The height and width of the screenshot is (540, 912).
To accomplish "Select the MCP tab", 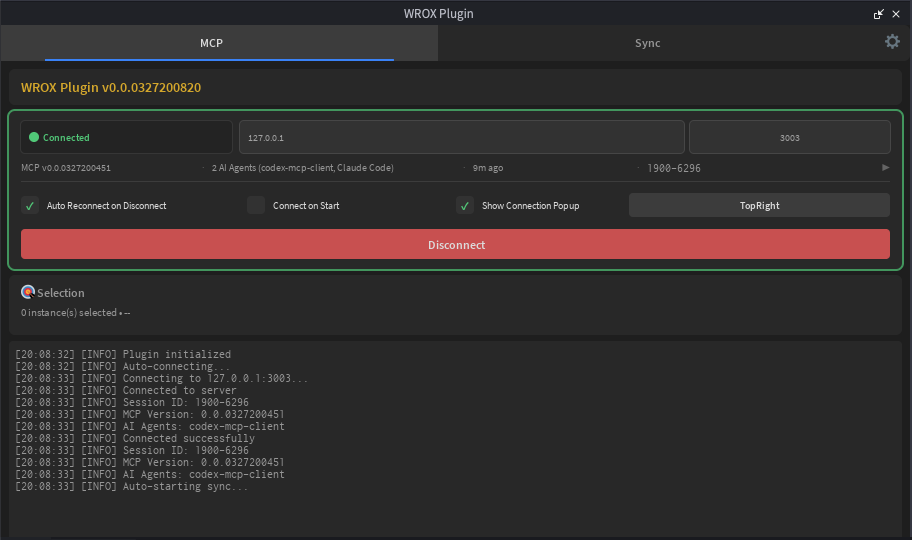I will (211, 43).
